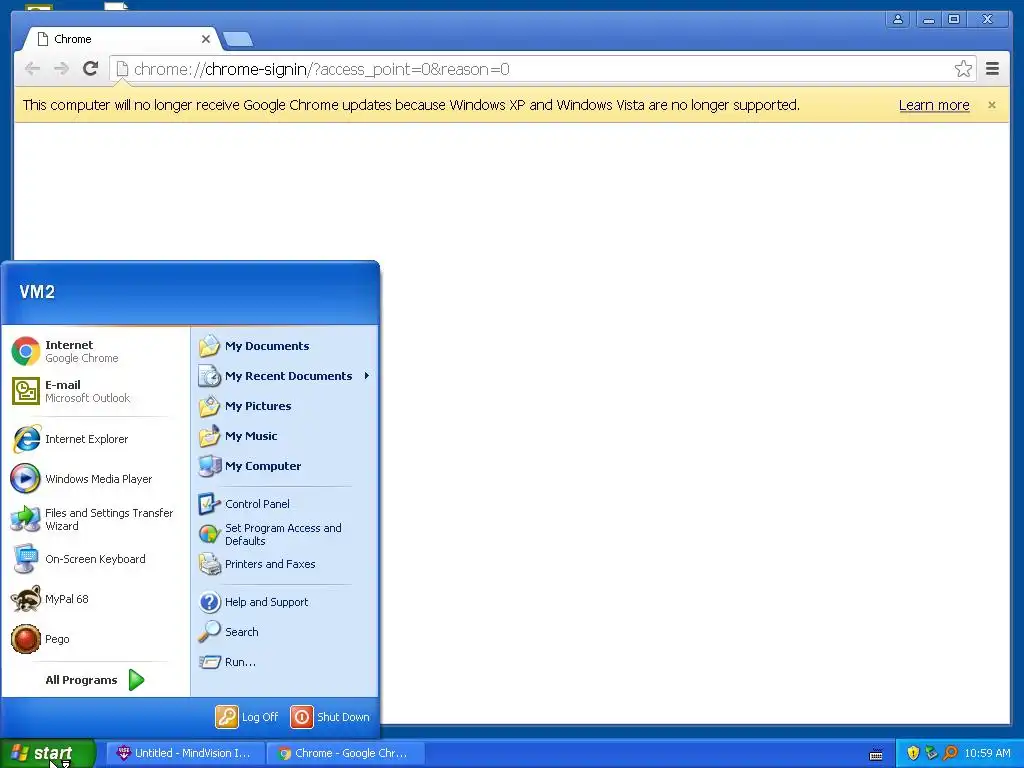Open Set Program Access and Defaults
The height and width of the screenshot is (768, 1024).
(x=285, y=534)
